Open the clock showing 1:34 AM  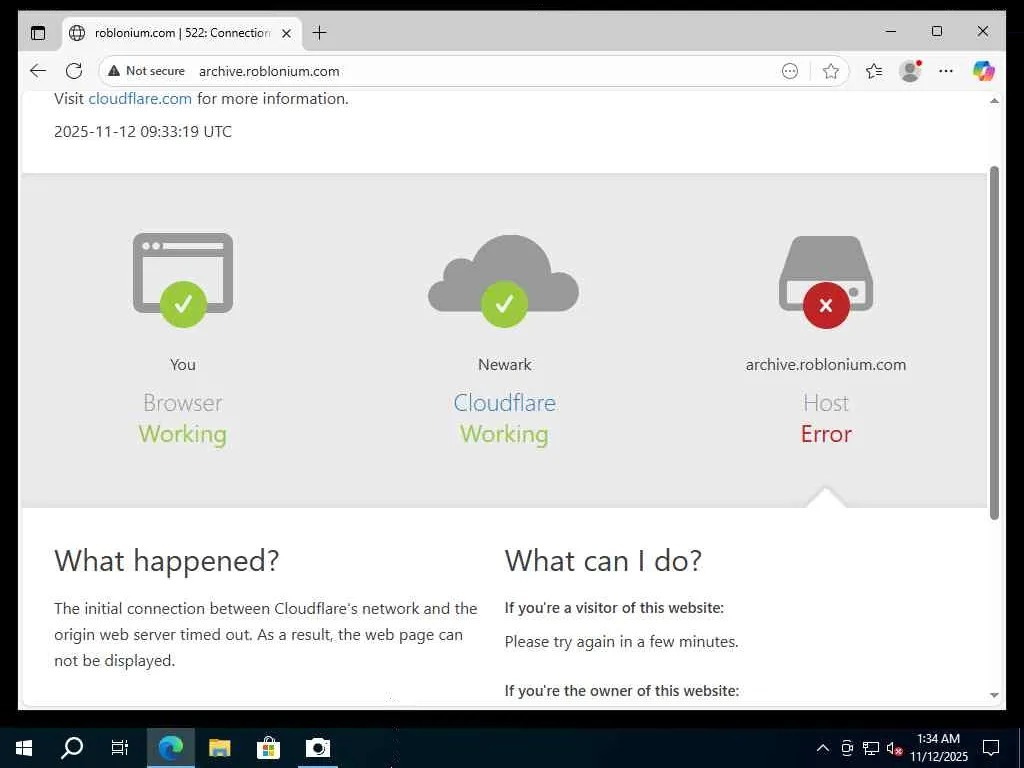(938, 748)
